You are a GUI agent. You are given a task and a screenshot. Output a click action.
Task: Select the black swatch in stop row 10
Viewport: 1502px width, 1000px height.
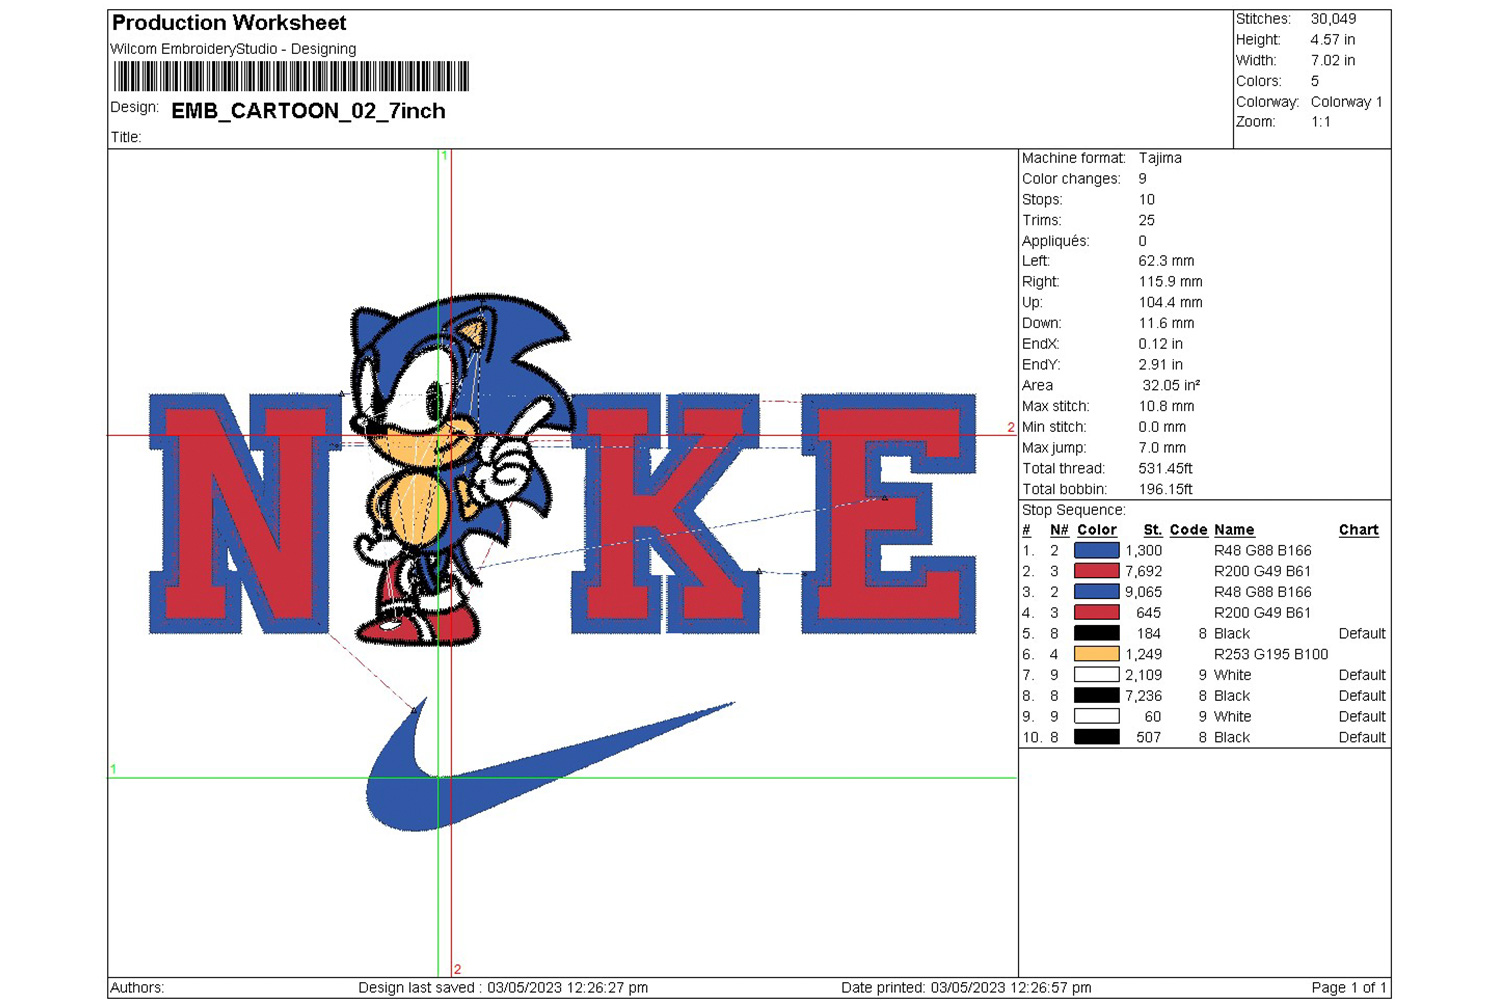pyautogui.click(x=1096, y=737)
